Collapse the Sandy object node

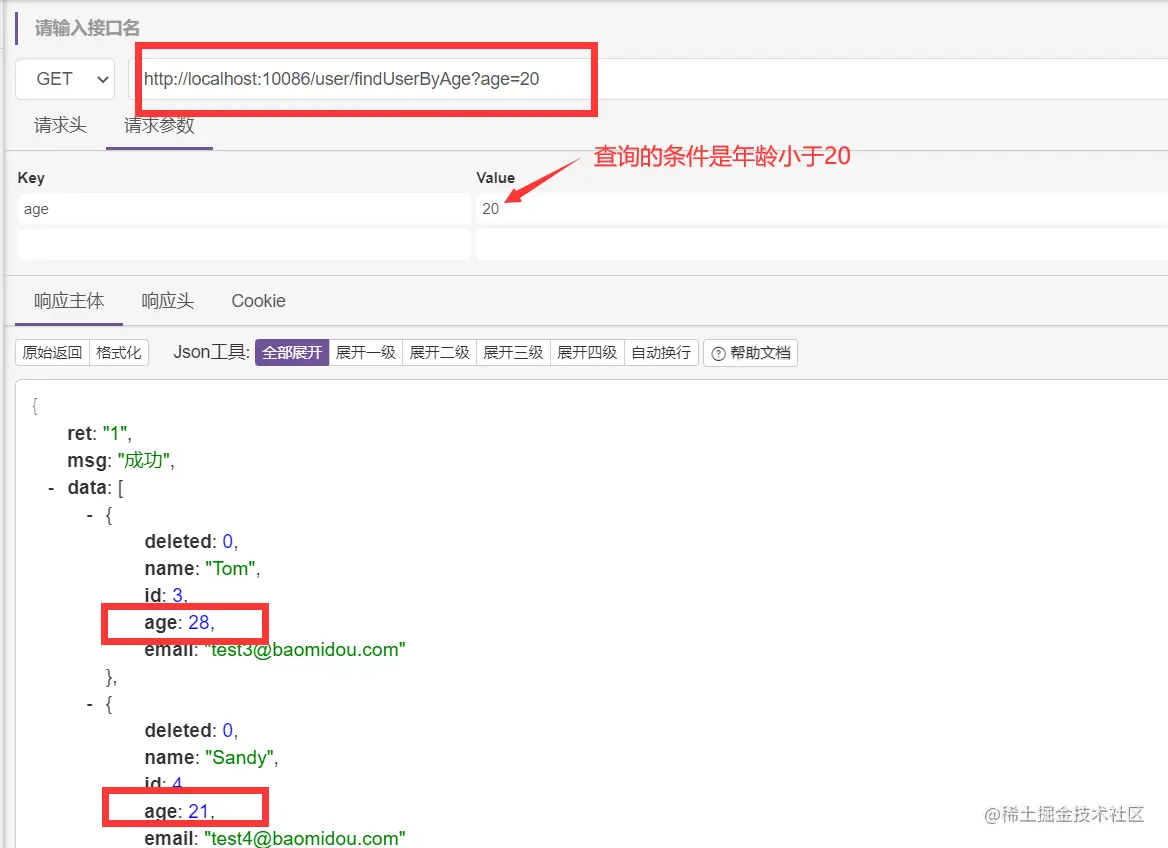89,704
